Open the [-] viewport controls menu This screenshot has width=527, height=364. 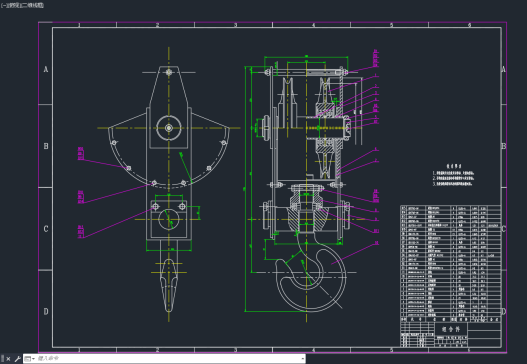3,5
